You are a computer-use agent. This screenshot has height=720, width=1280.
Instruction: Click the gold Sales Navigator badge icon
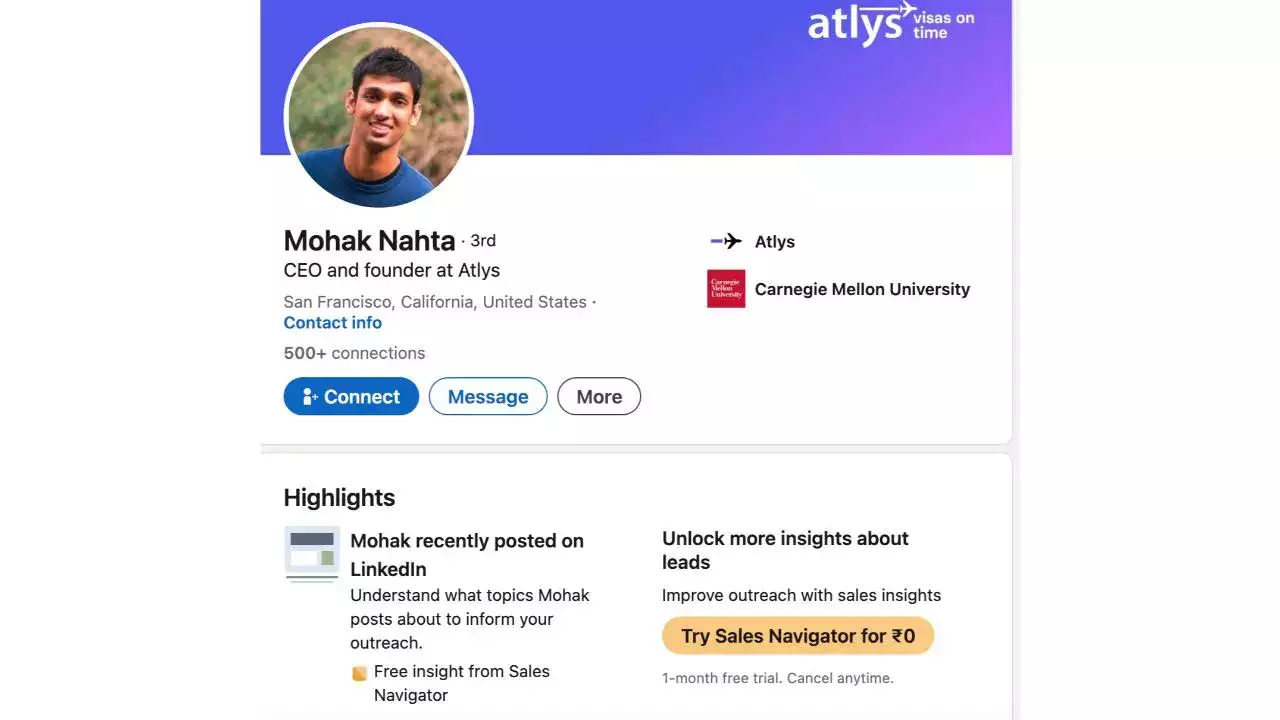pyautogui.click(x=360, y=673)
